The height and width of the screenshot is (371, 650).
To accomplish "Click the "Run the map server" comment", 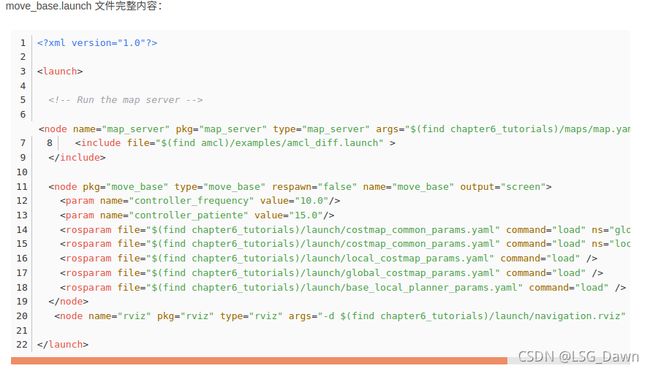I will tap(125, 100).
